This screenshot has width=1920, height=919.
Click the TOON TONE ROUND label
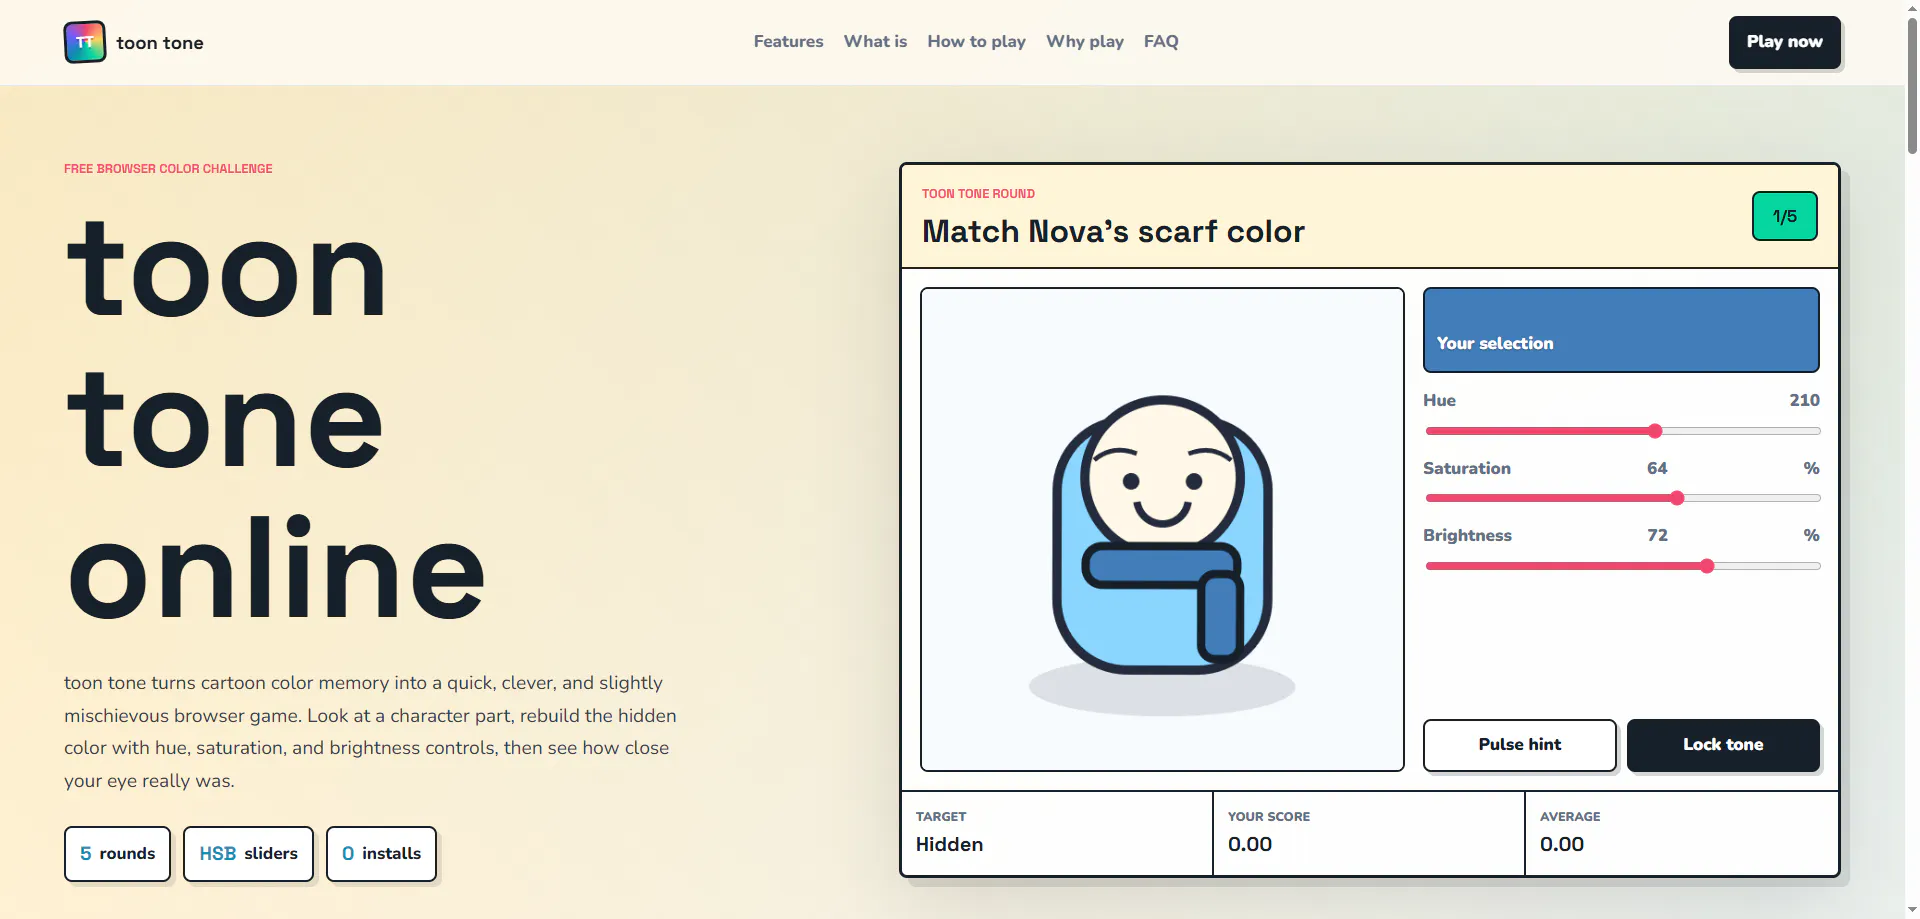[x=978, y=194]
